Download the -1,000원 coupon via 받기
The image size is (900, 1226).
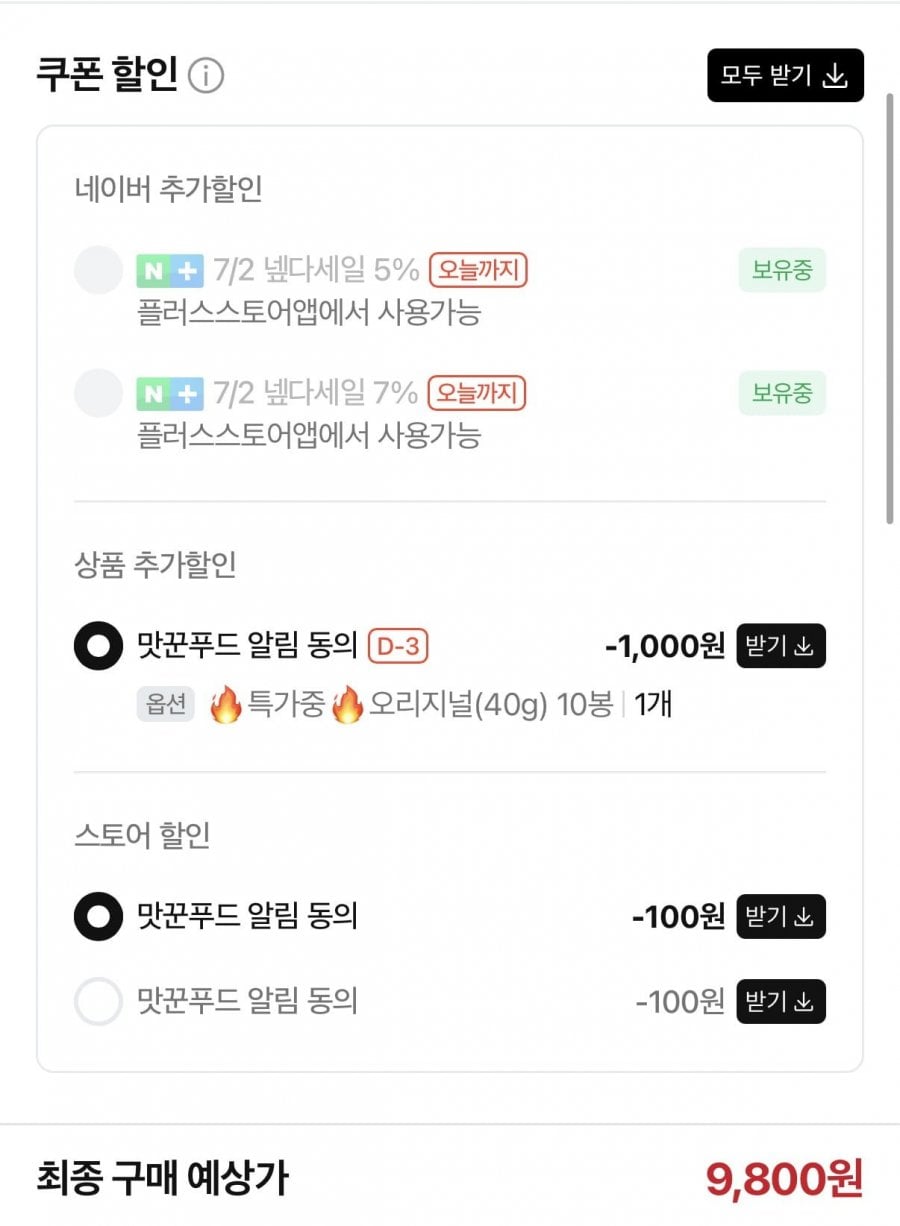pyautogui.click(x=781, y=646)
